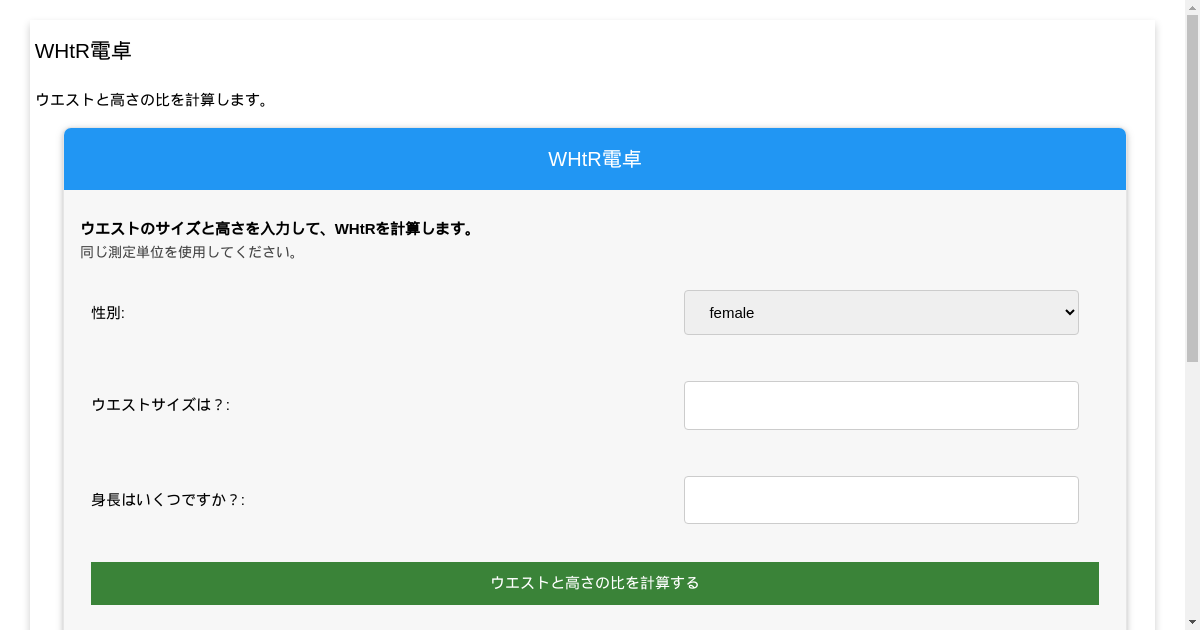Viewport: 1200px width, 630px height.
Task: Click the scrollbar down arrow
Action: point(1193,623)
